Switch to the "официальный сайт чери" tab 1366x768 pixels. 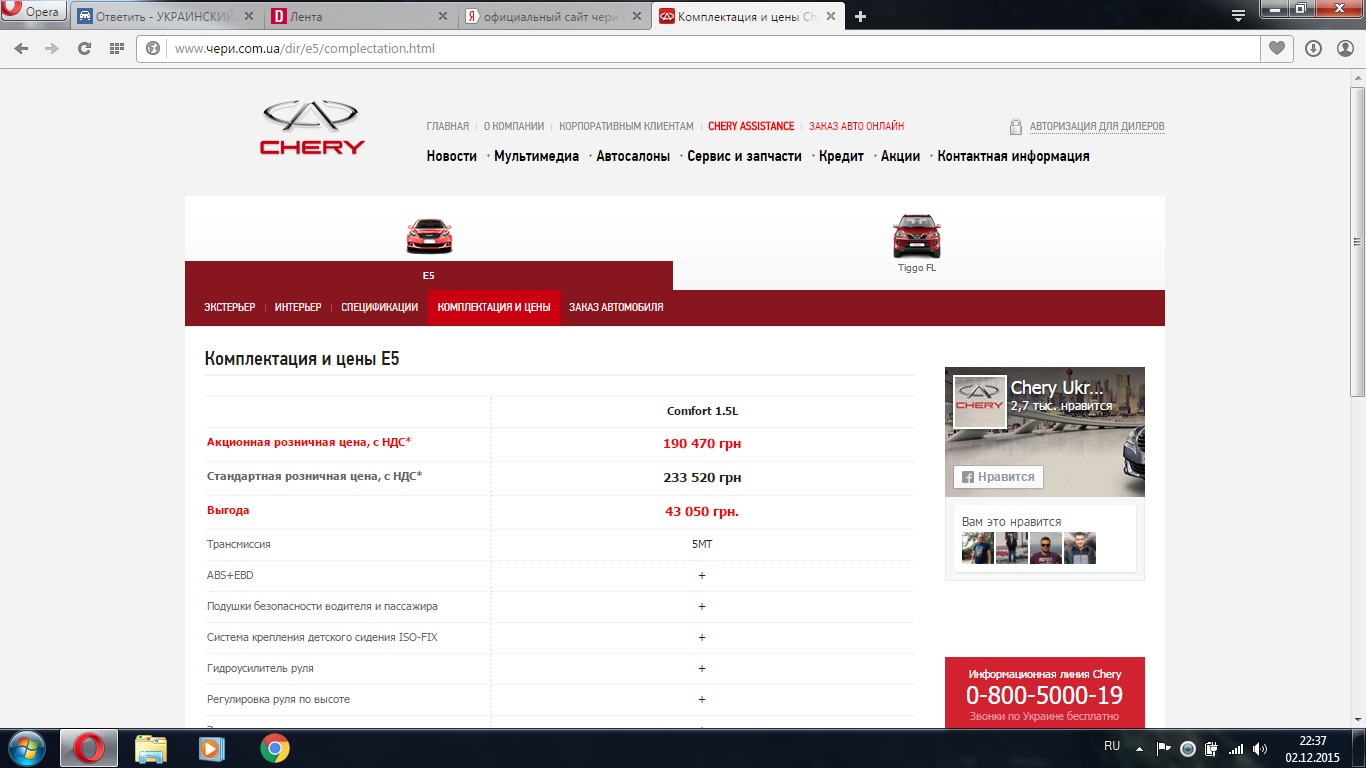(x=554, y=16)
